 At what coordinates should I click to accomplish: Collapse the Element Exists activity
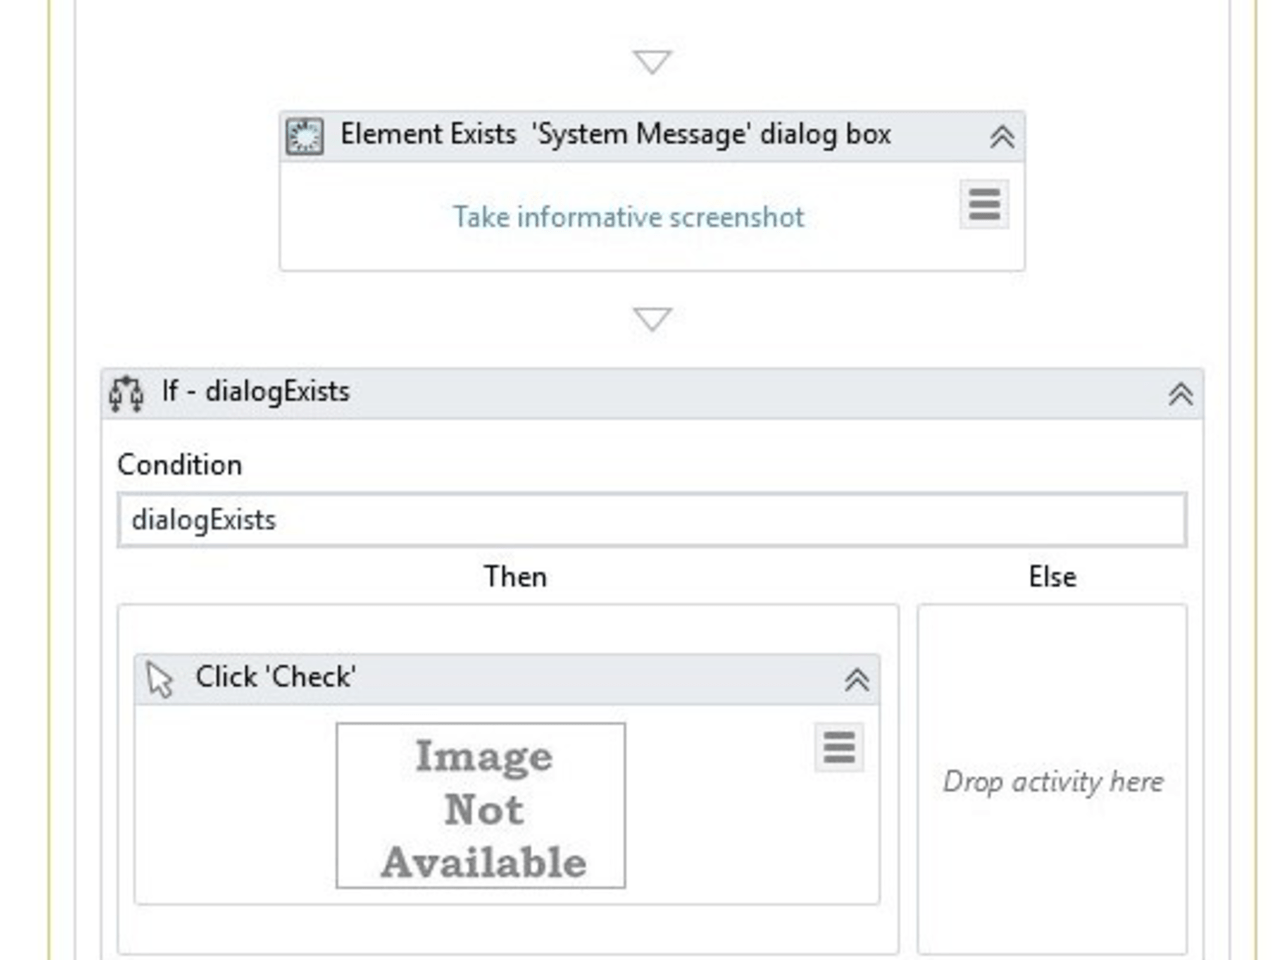pyautogui.click(x=1001, y=137)
